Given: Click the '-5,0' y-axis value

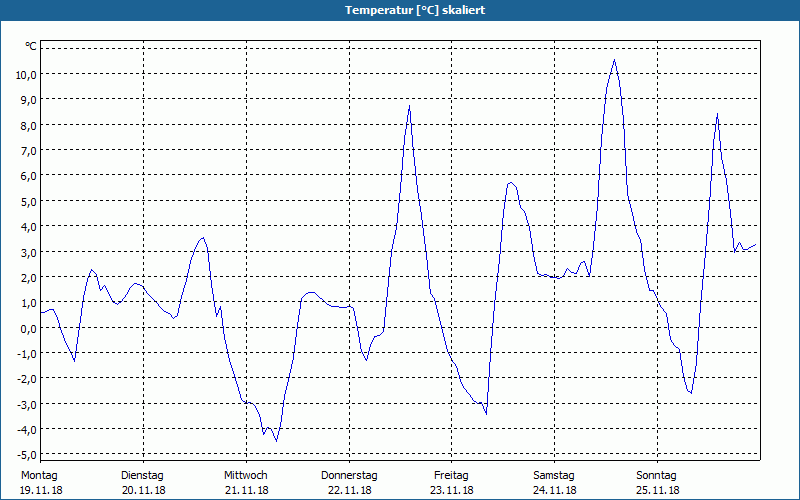Looking at the screenshot, I should coord(28,455).
